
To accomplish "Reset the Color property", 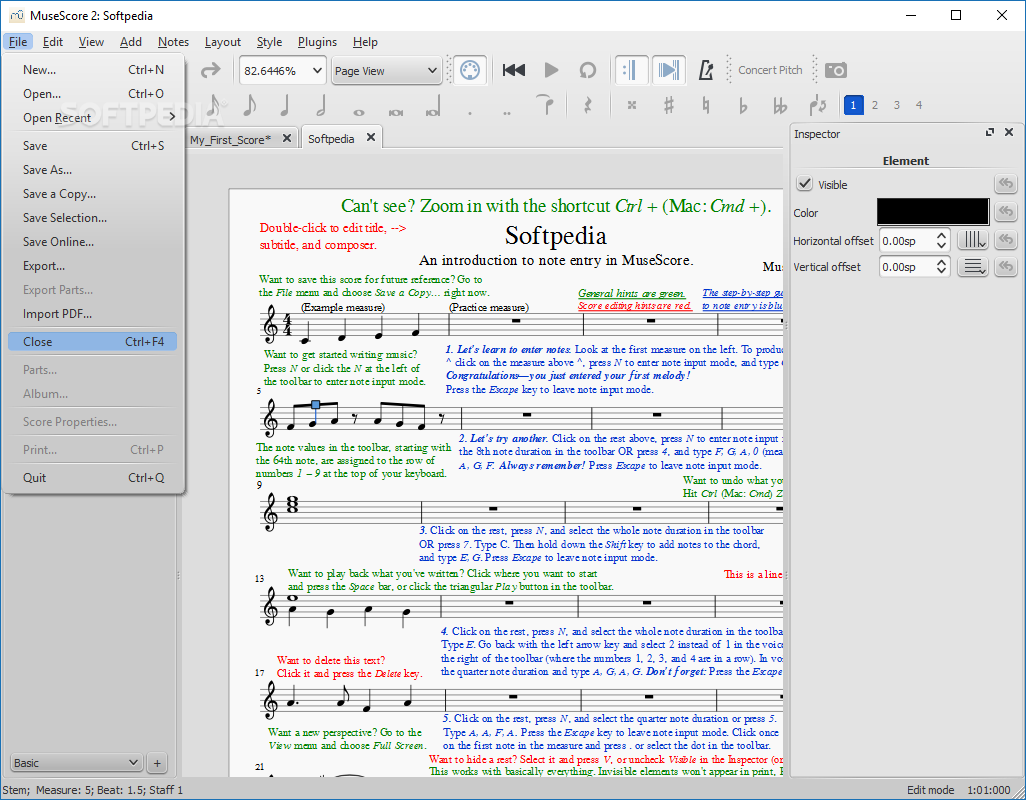I will [1006, 212].
